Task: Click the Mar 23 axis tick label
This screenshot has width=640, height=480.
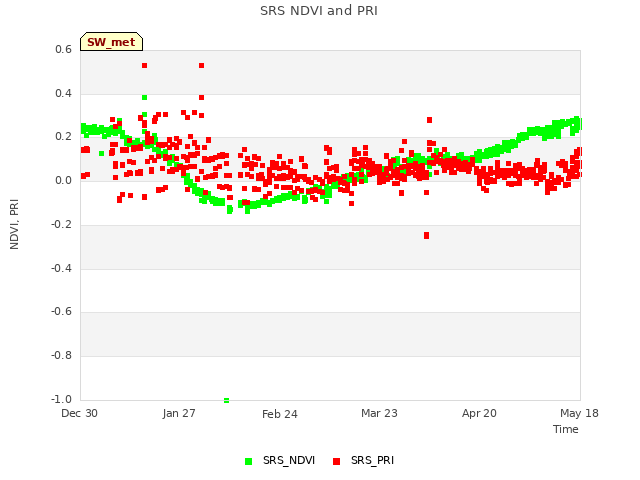Action: click(x=379, y=413)
